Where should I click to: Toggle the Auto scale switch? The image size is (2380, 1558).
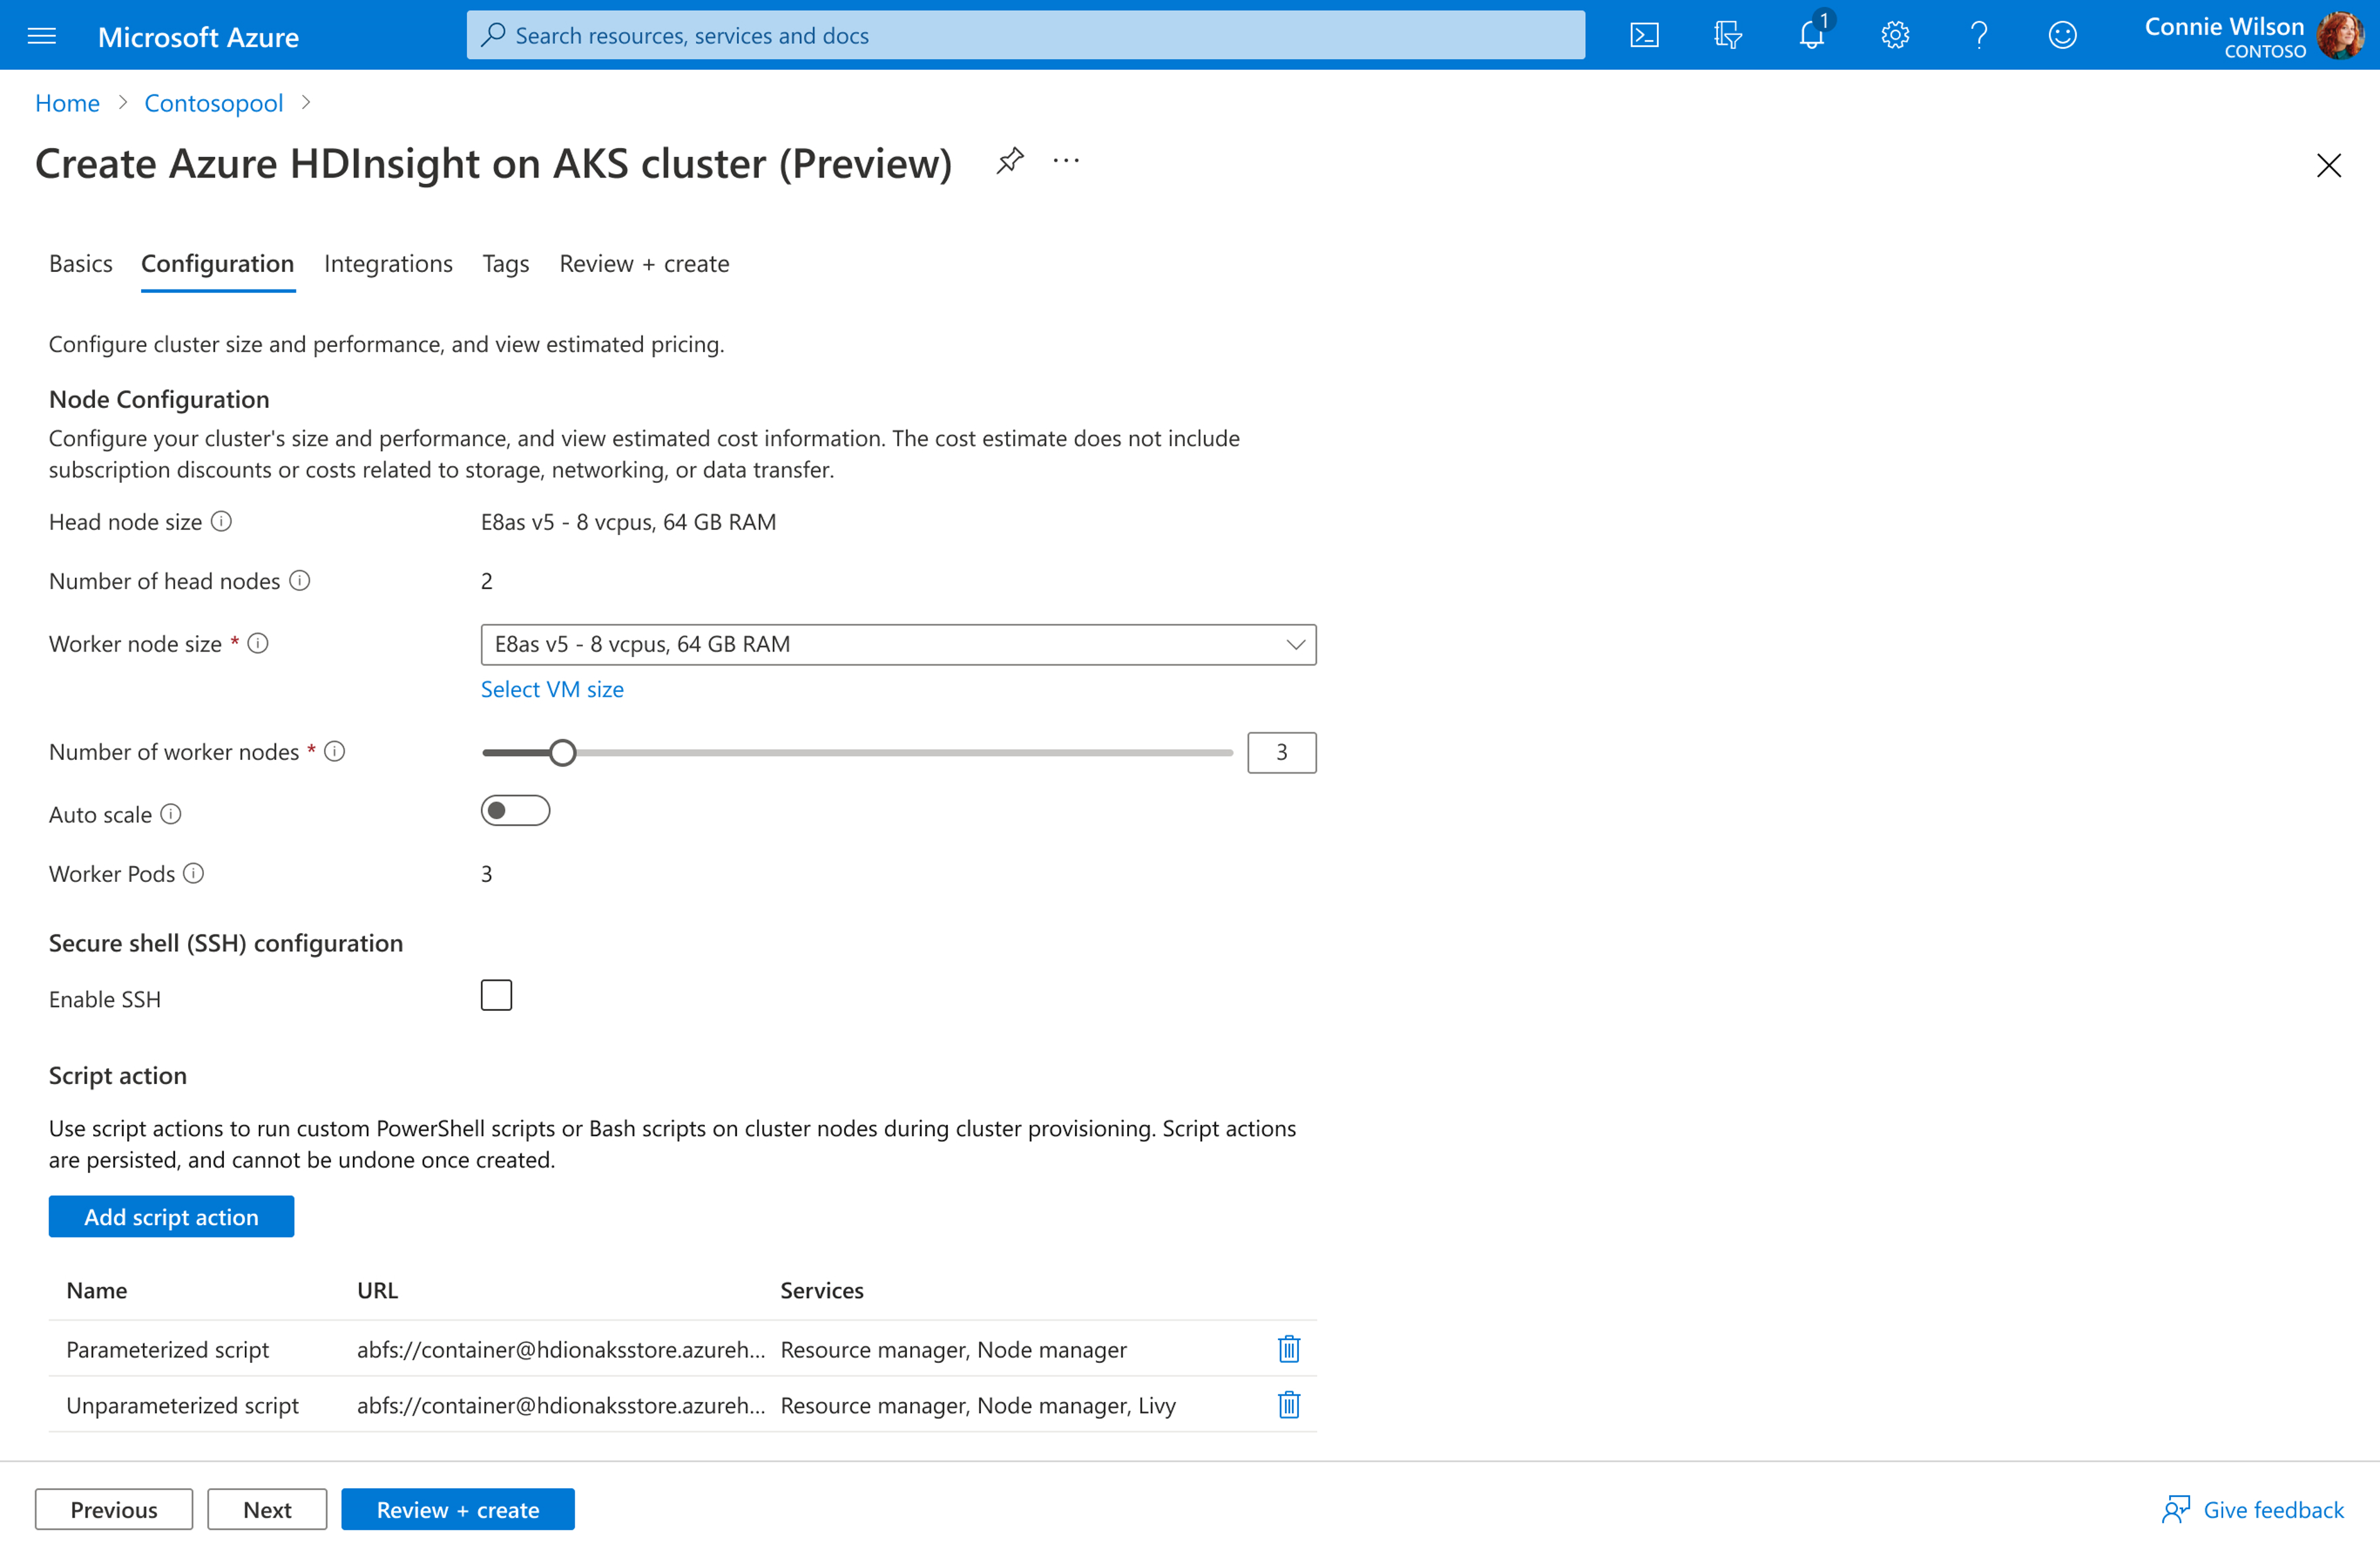tap(515, 811)
